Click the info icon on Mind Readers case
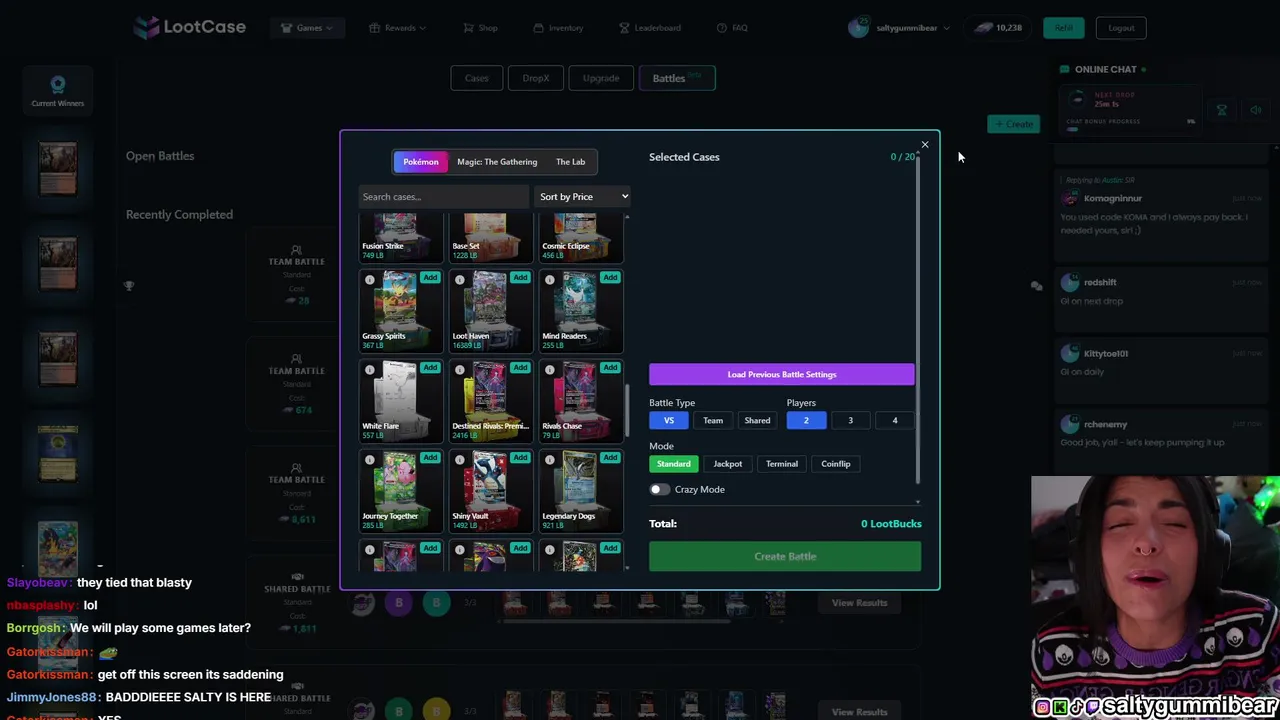1280x720 pixels. click(x=550, y=280)
